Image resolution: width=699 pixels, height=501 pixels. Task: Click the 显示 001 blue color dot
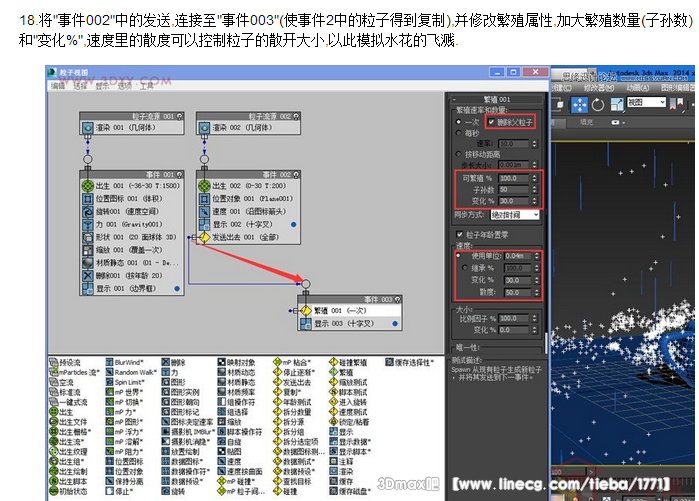tap(177, 289)
